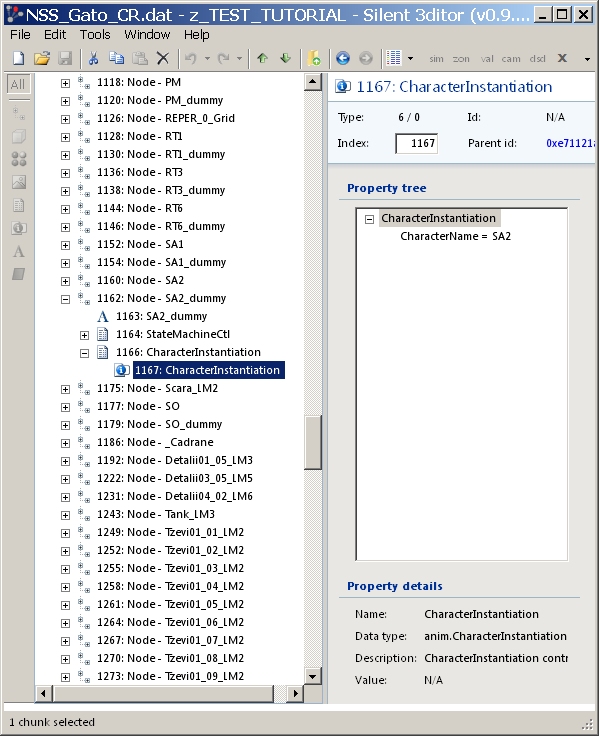
Task: Click the blue Navigate back arrow
Action: point(343,58)
